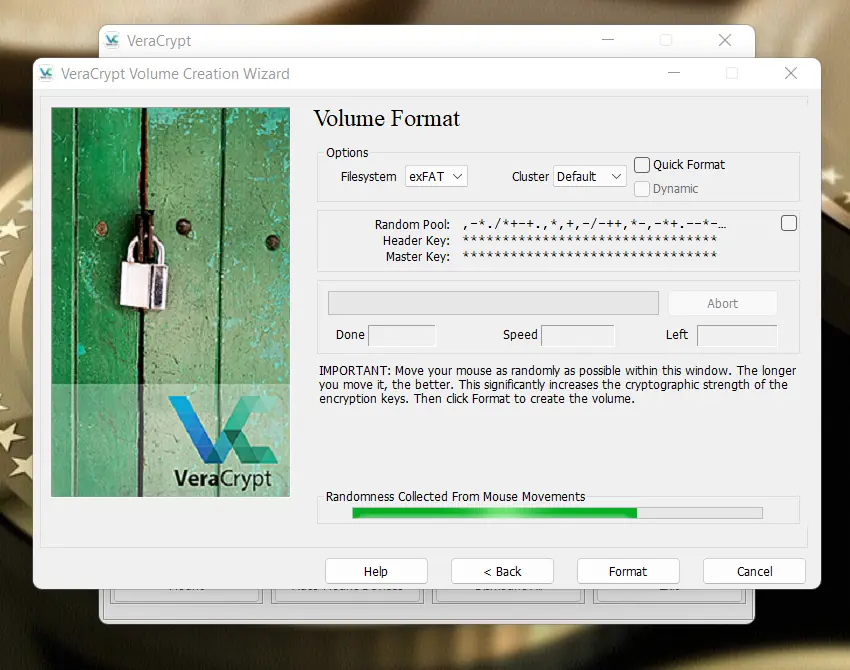Screen dimensions: 850x670
Task: Click the Randomness Collected From Mouse Movements label
Action: [x=455, y=497]
